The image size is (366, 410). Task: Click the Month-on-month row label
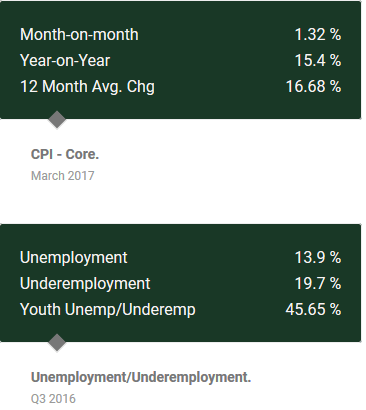pyautogui.click(x=79, y=35)
